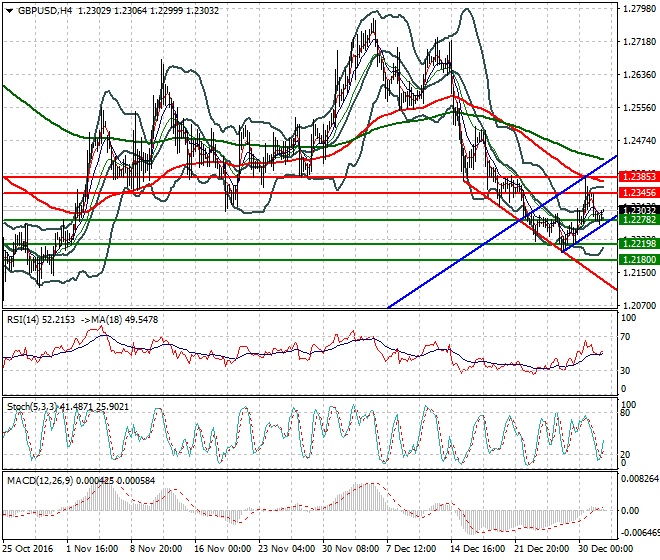Click the 1 Nov 16:00 time label
Viewport: 660px width, 560px height.
click(x=92, y=549)
